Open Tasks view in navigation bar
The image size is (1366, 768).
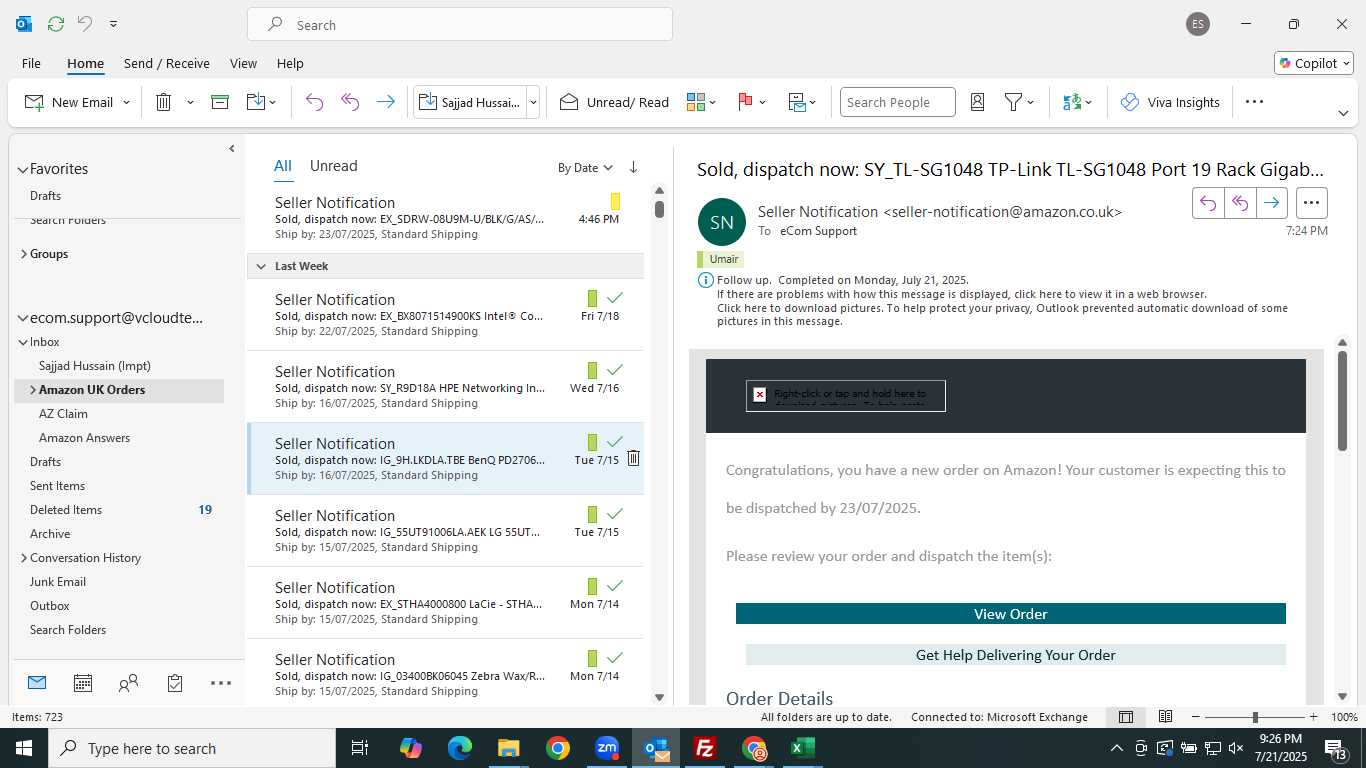pyautogui.click(x=175, y=683)
